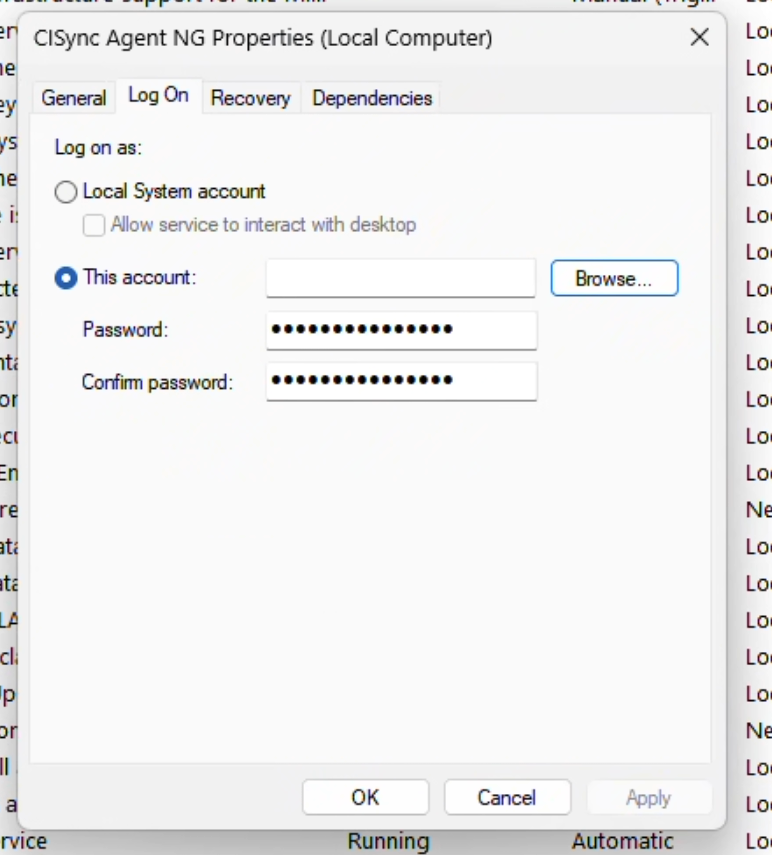772x855 pixels.
Task: Confirm with the OK button
Action: tap(365, 797)
